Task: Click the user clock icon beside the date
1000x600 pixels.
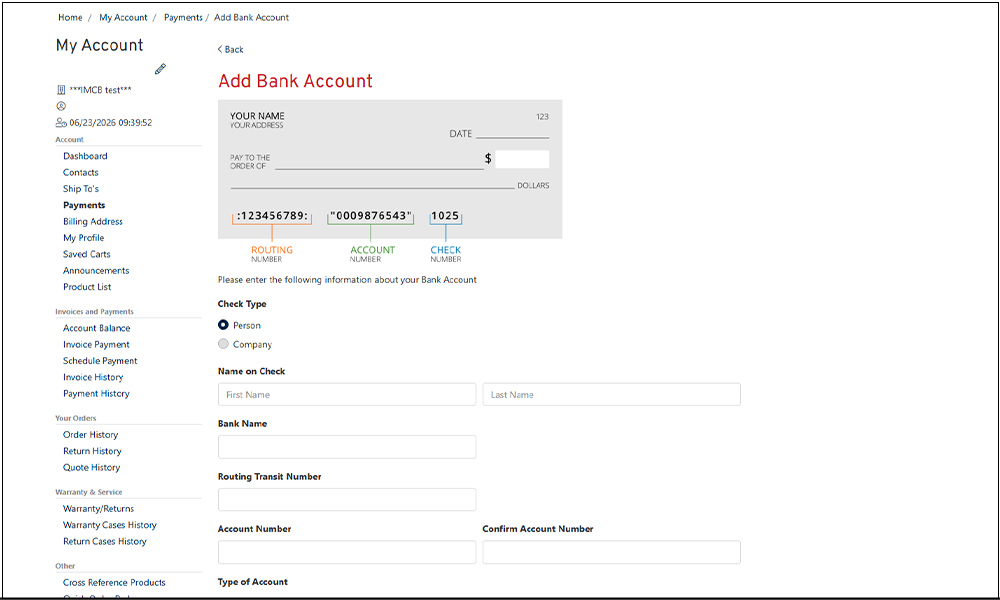Action: coord(61,122)
